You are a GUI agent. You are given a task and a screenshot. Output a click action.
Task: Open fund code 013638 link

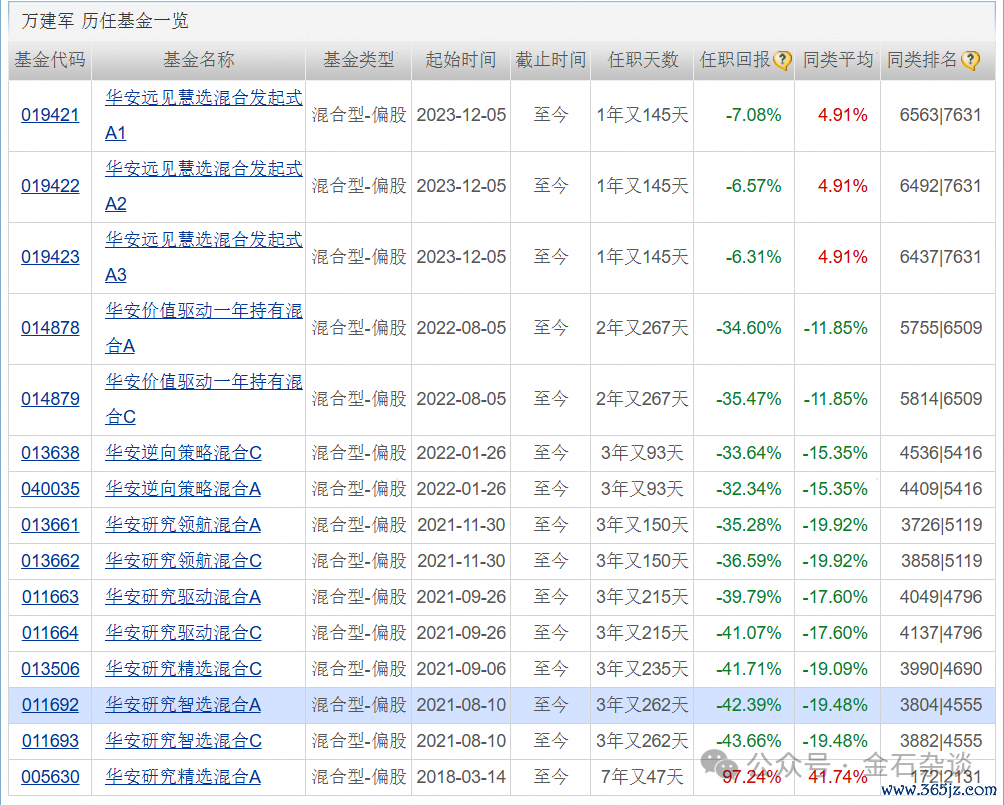tap(50, 453)
